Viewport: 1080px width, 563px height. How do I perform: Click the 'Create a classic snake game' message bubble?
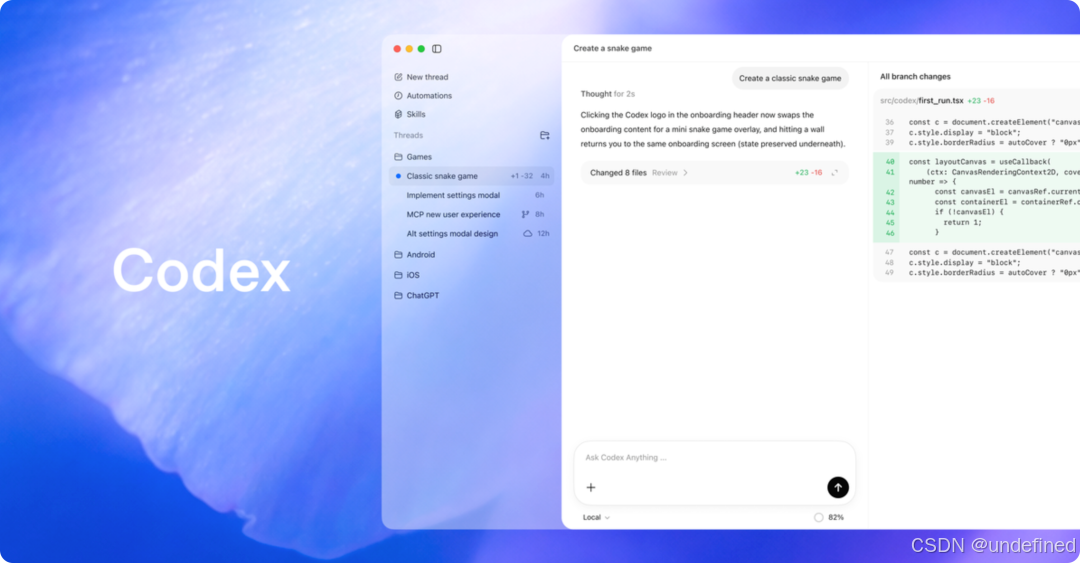[790, 79]
